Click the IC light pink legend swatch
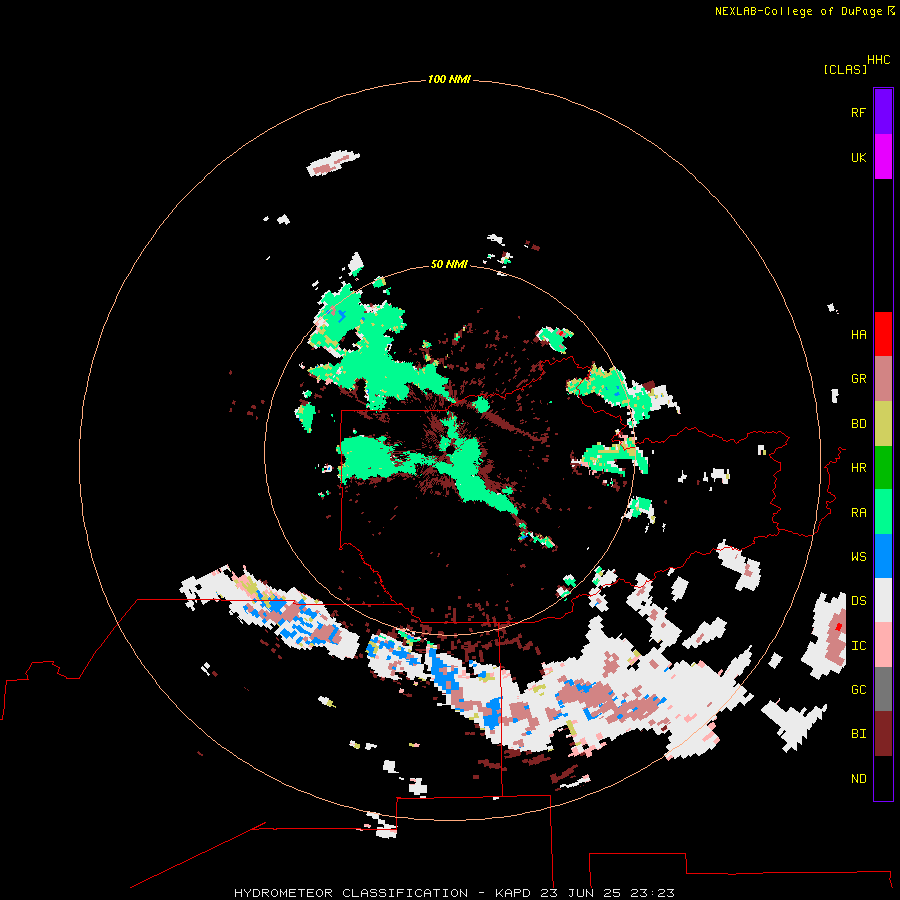This screenshot has width=900, height=900. pos(883,645)
